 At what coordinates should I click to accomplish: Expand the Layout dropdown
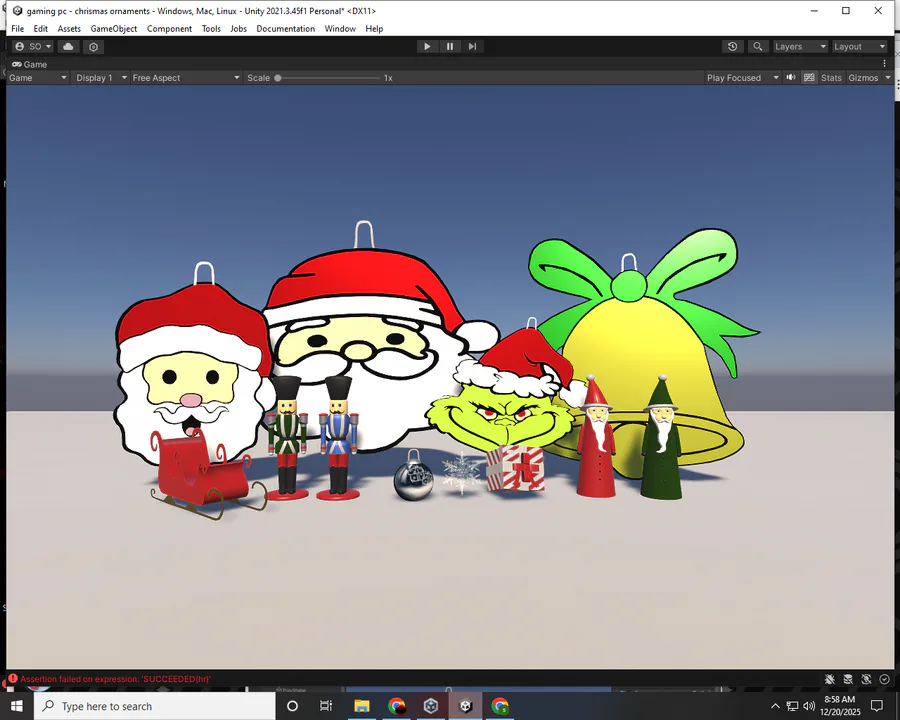point(859,47)
